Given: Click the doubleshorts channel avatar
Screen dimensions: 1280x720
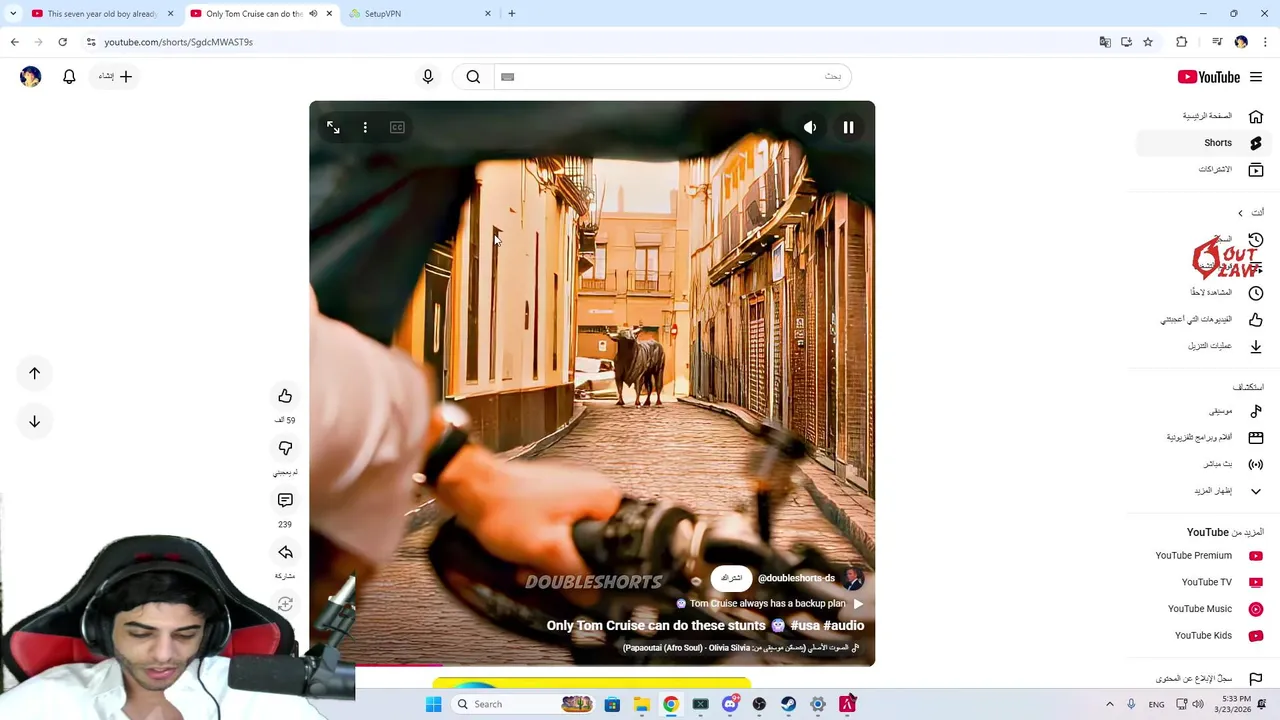Looking at the screenshot, I should pos(853,578).
